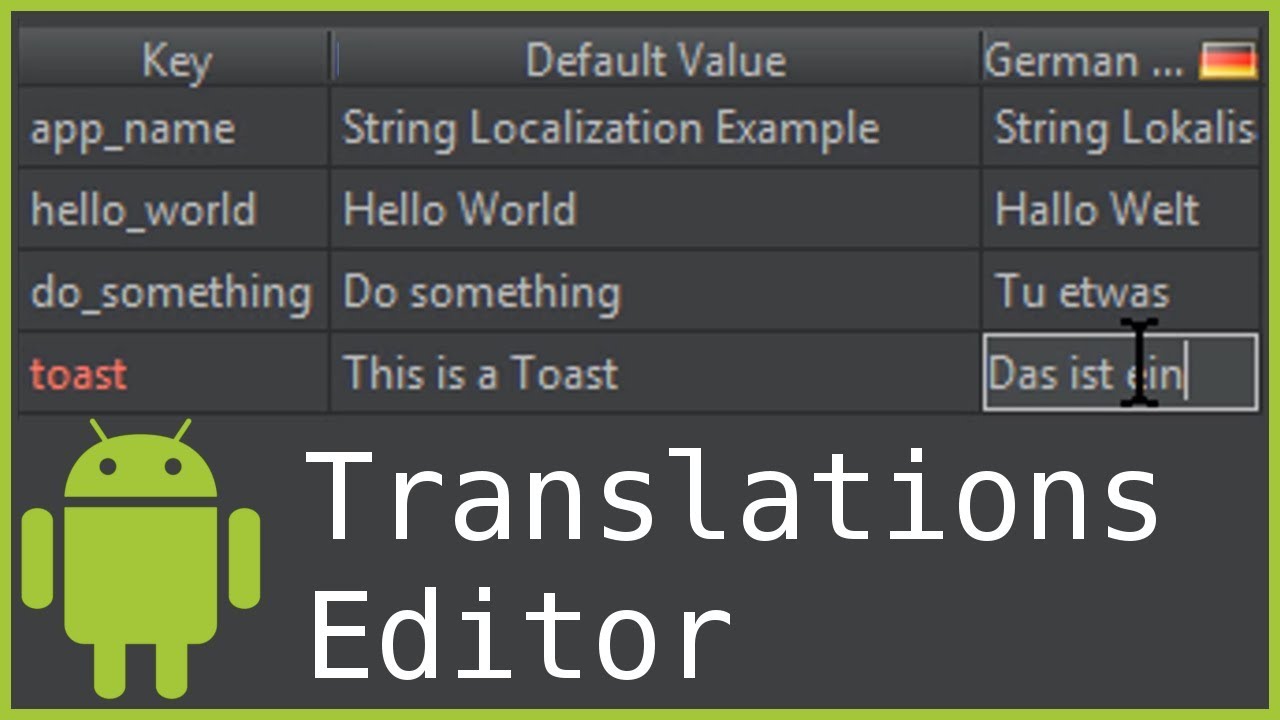Open the 'String Lokalis' German translation cell
Screen dimensions: 1280x720
[x=1120, y=129]
